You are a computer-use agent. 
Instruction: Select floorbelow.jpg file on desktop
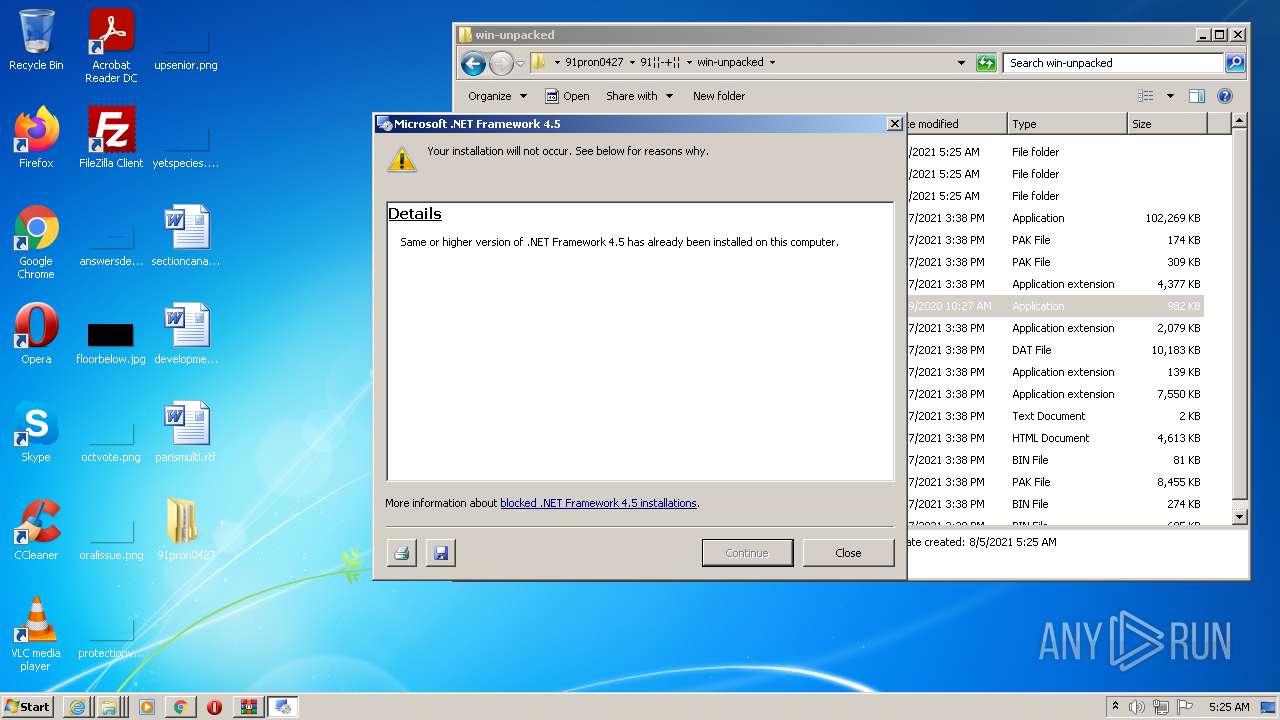click(x=111, y=342)
